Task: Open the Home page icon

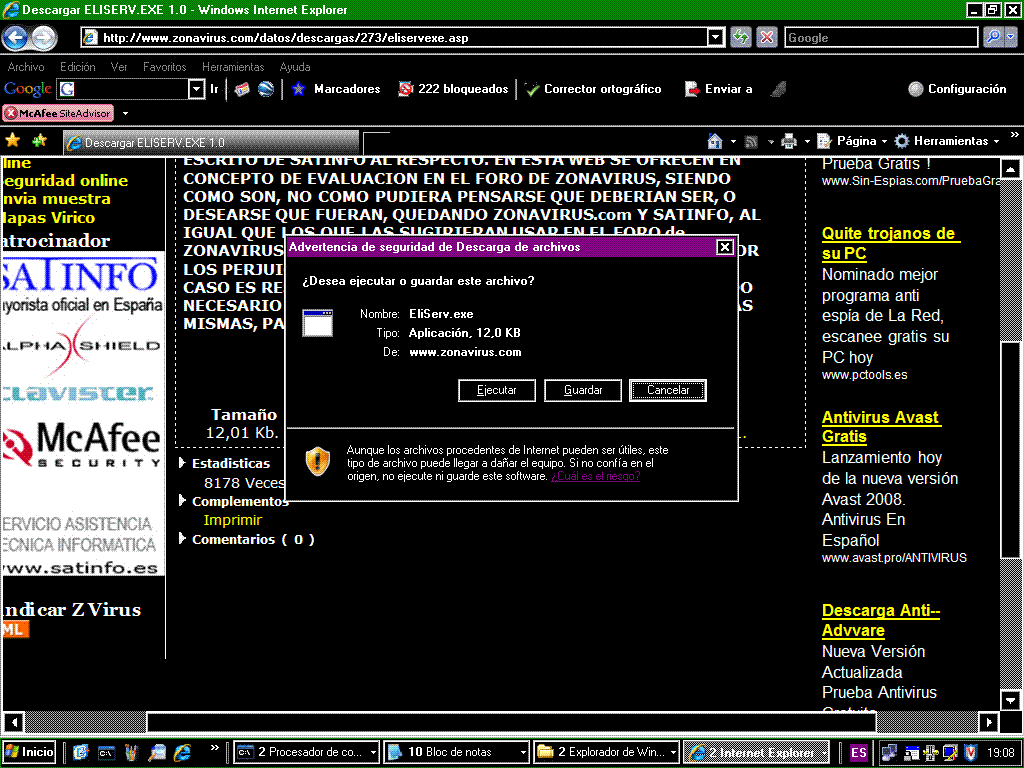Action: 715,141
